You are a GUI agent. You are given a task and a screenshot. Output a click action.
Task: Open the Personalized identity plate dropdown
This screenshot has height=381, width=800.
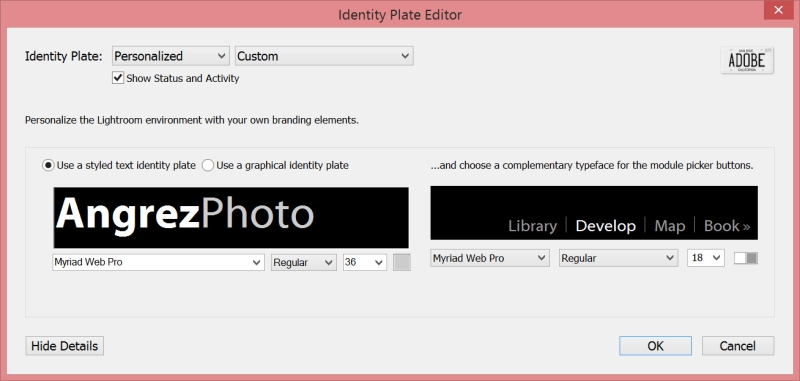170,56
